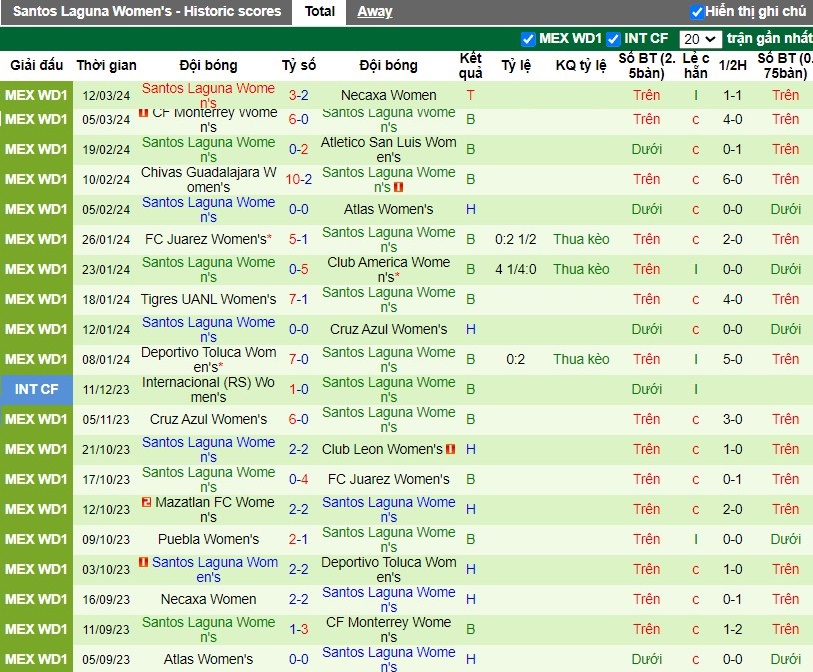Open the 6-0 CF Monterrey score
Viewport: 813px width, 672px height.
(299, 119)
